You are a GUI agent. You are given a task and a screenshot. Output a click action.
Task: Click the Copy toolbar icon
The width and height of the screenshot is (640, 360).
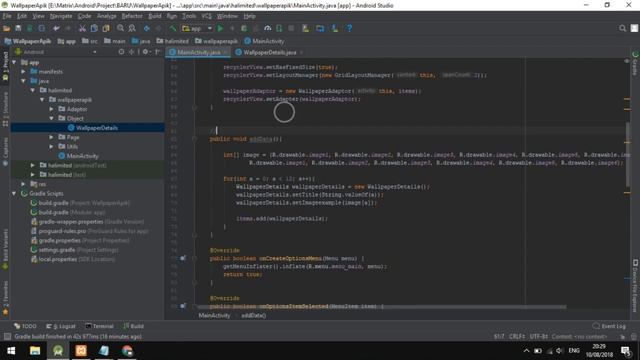[x=94, y=29]
